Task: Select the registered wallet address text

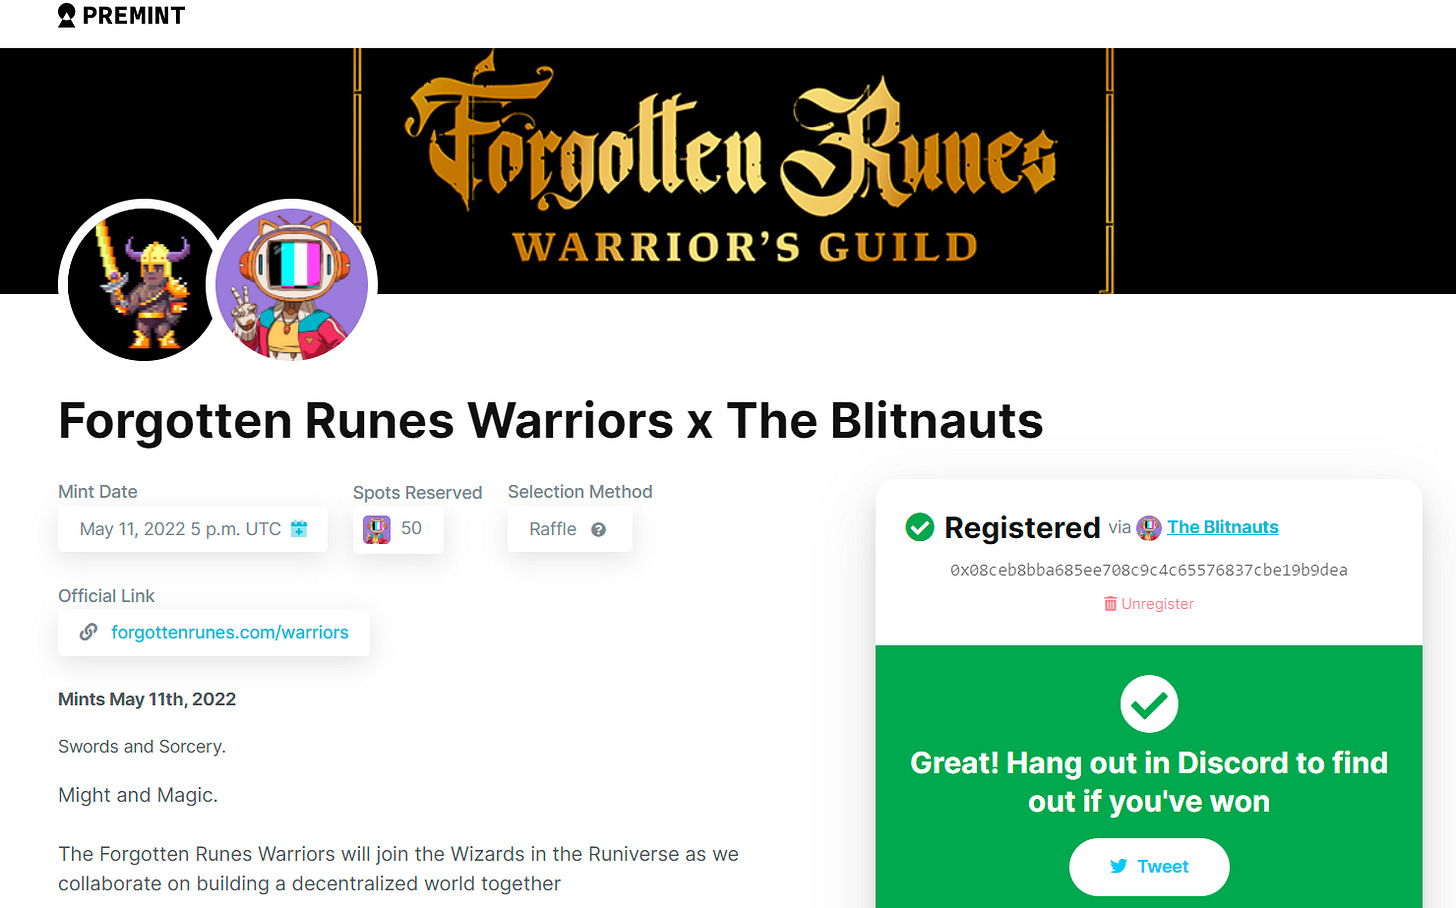Action: (1149, 570)
